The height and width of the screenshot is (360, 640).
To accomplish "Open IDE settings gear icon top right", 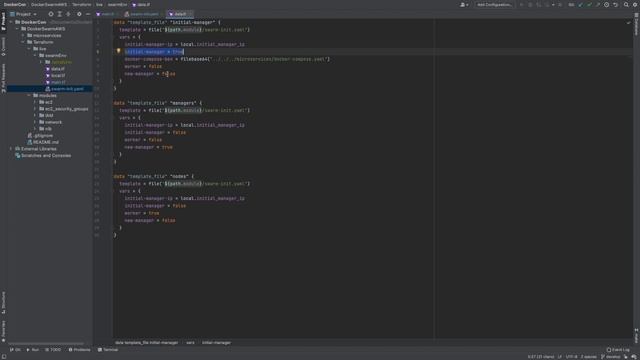I will click(x=635, y=4).
